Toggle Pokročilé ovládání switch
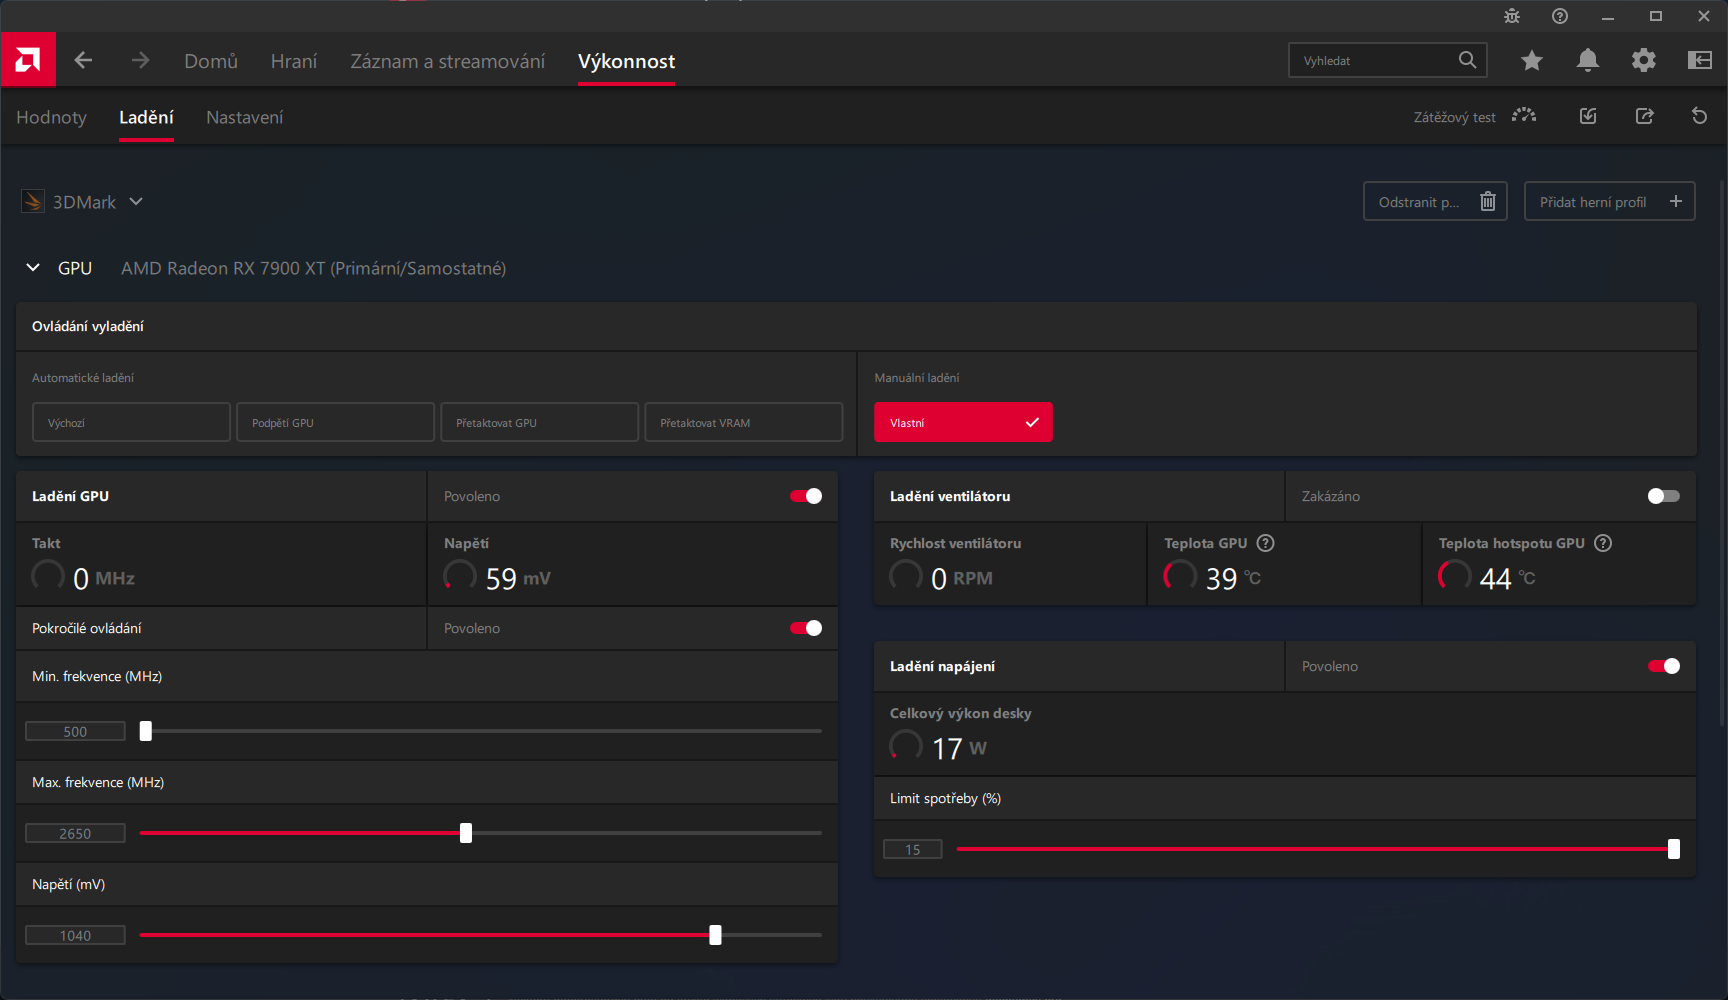 pos(806,628)
